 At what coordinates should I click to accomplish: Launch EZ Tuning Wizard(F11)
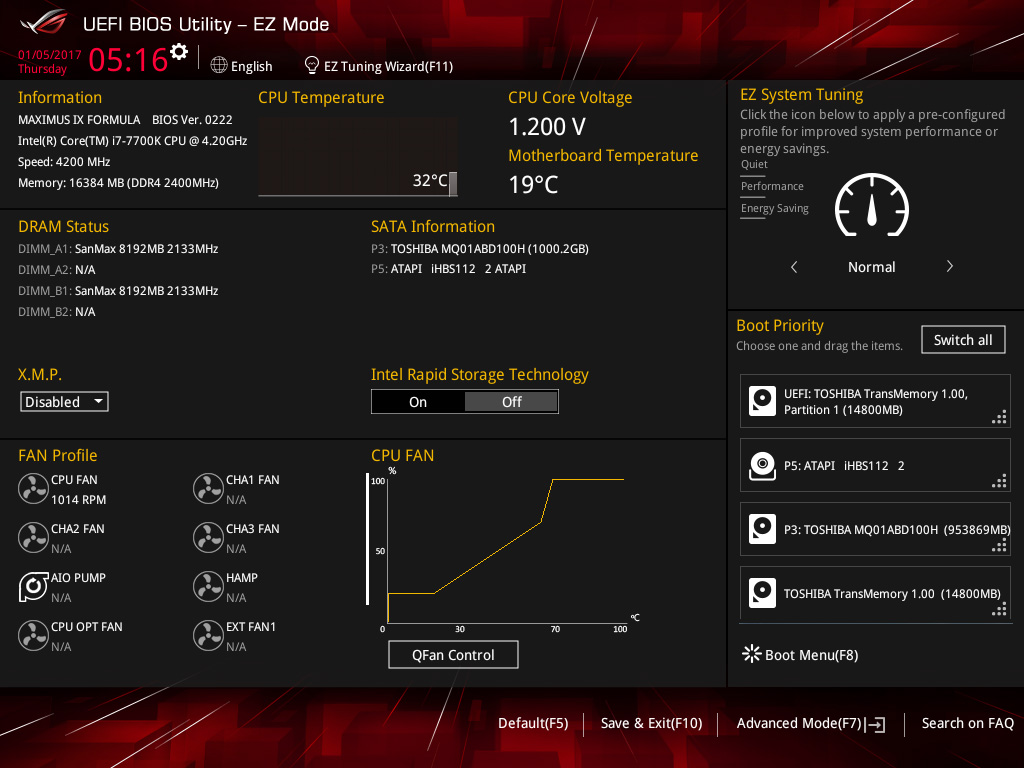388,66
